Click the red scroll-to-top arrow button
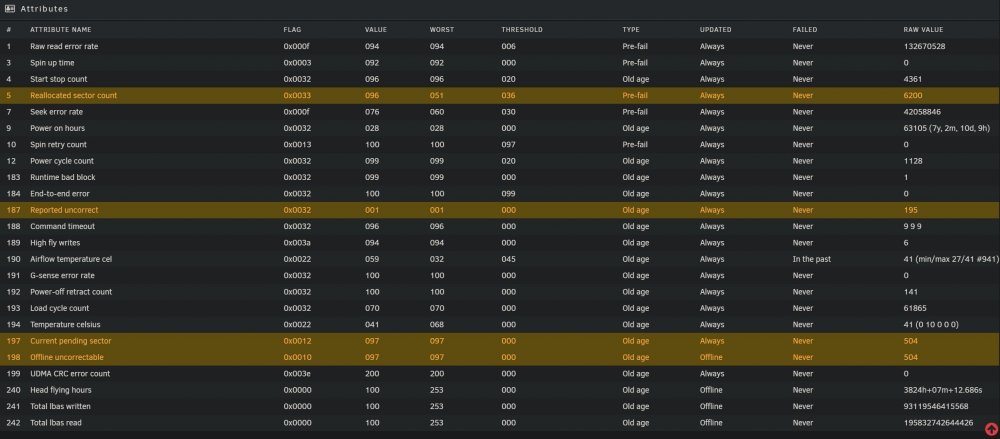The width and height of the screenshot is (1000, 439). [990, 429]
